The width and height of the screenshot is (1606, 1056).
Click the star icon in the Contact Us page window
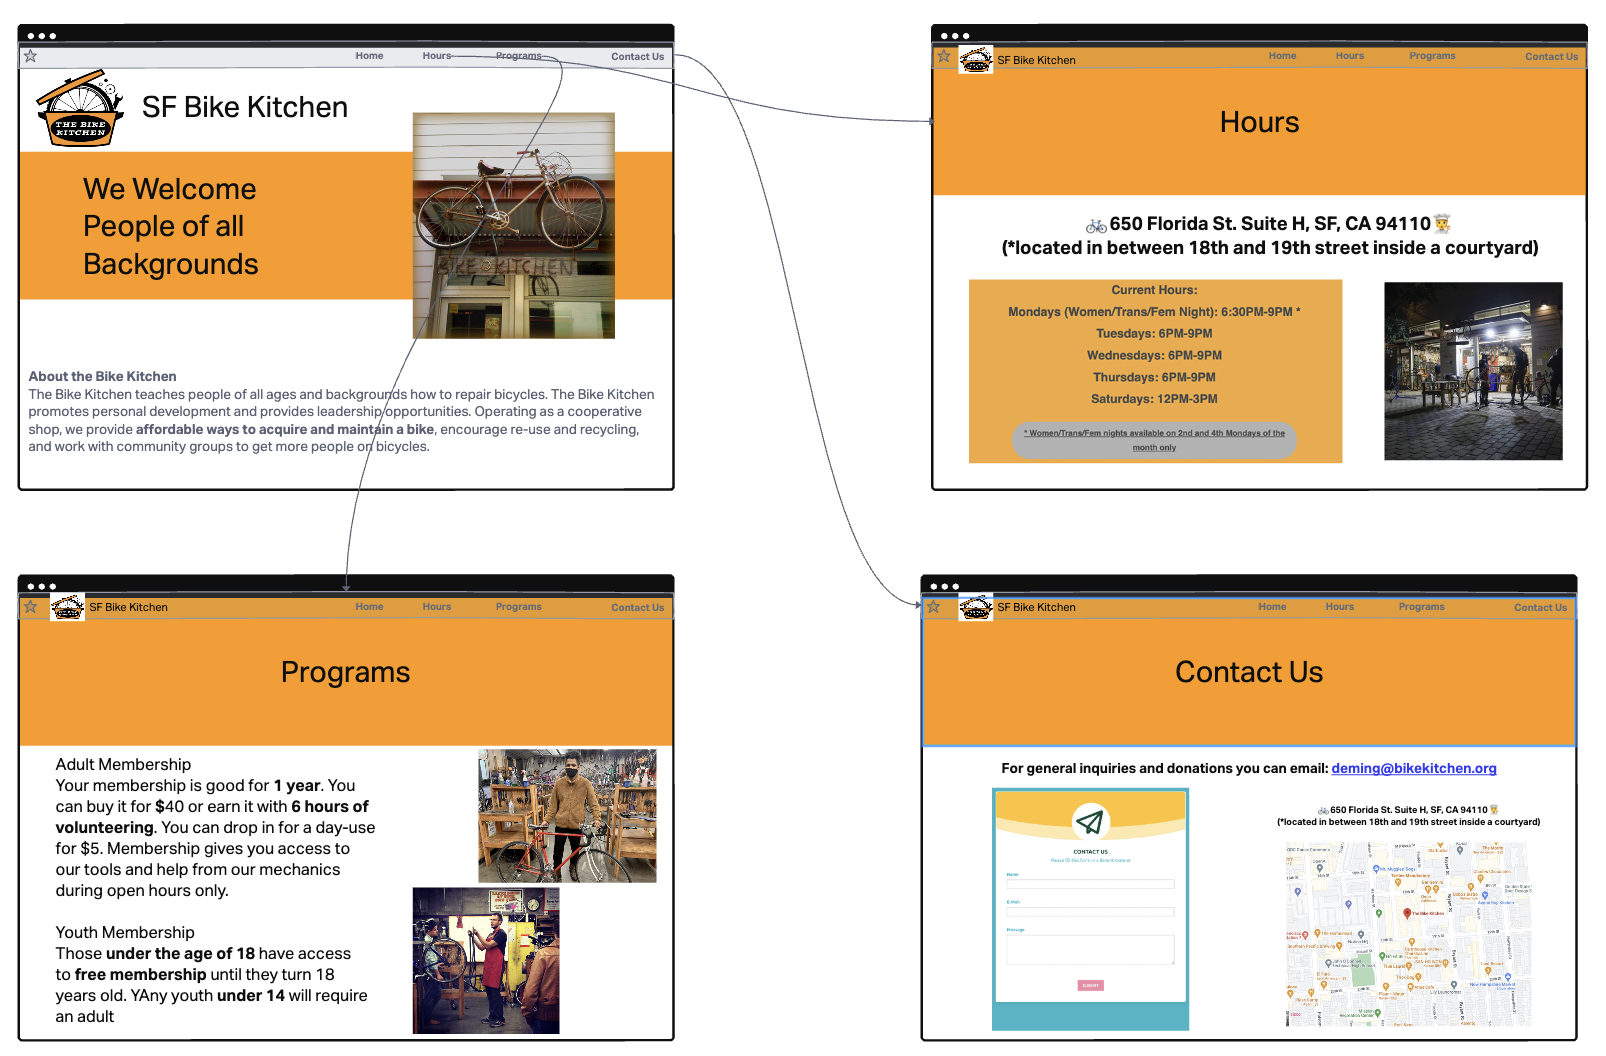(933, 607)
